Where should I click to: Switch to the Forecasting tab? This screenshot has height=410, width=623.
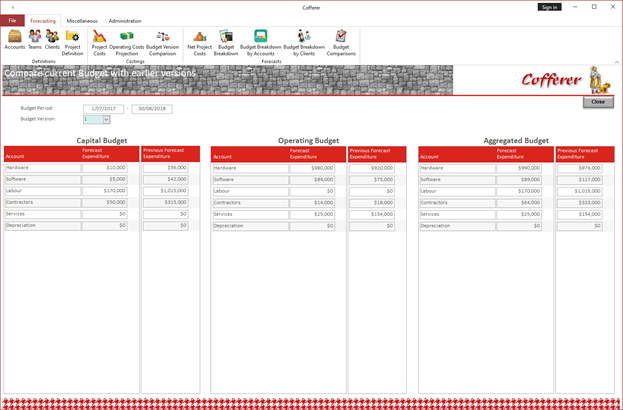[43, 21]
